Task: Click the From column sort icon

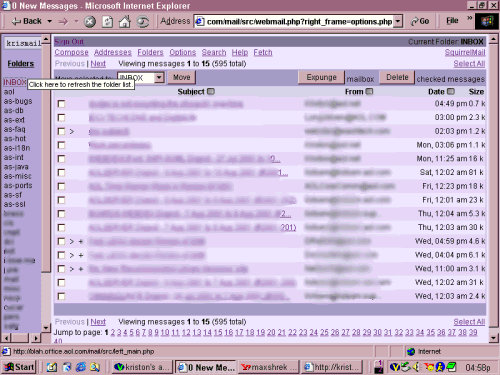Action: 369,91
